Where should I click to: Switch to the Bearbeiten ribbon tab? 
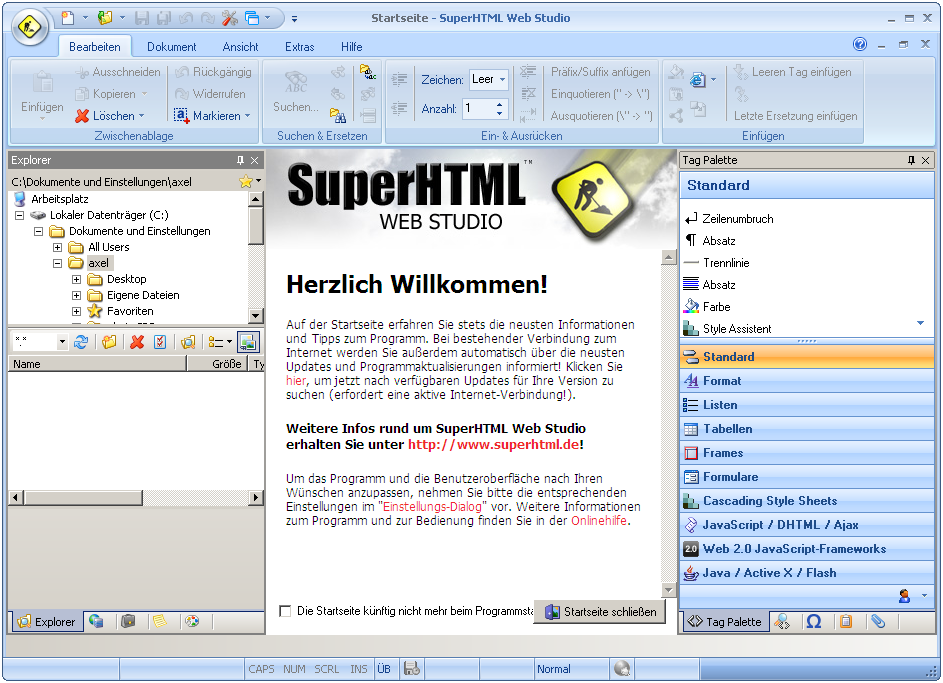94,46
